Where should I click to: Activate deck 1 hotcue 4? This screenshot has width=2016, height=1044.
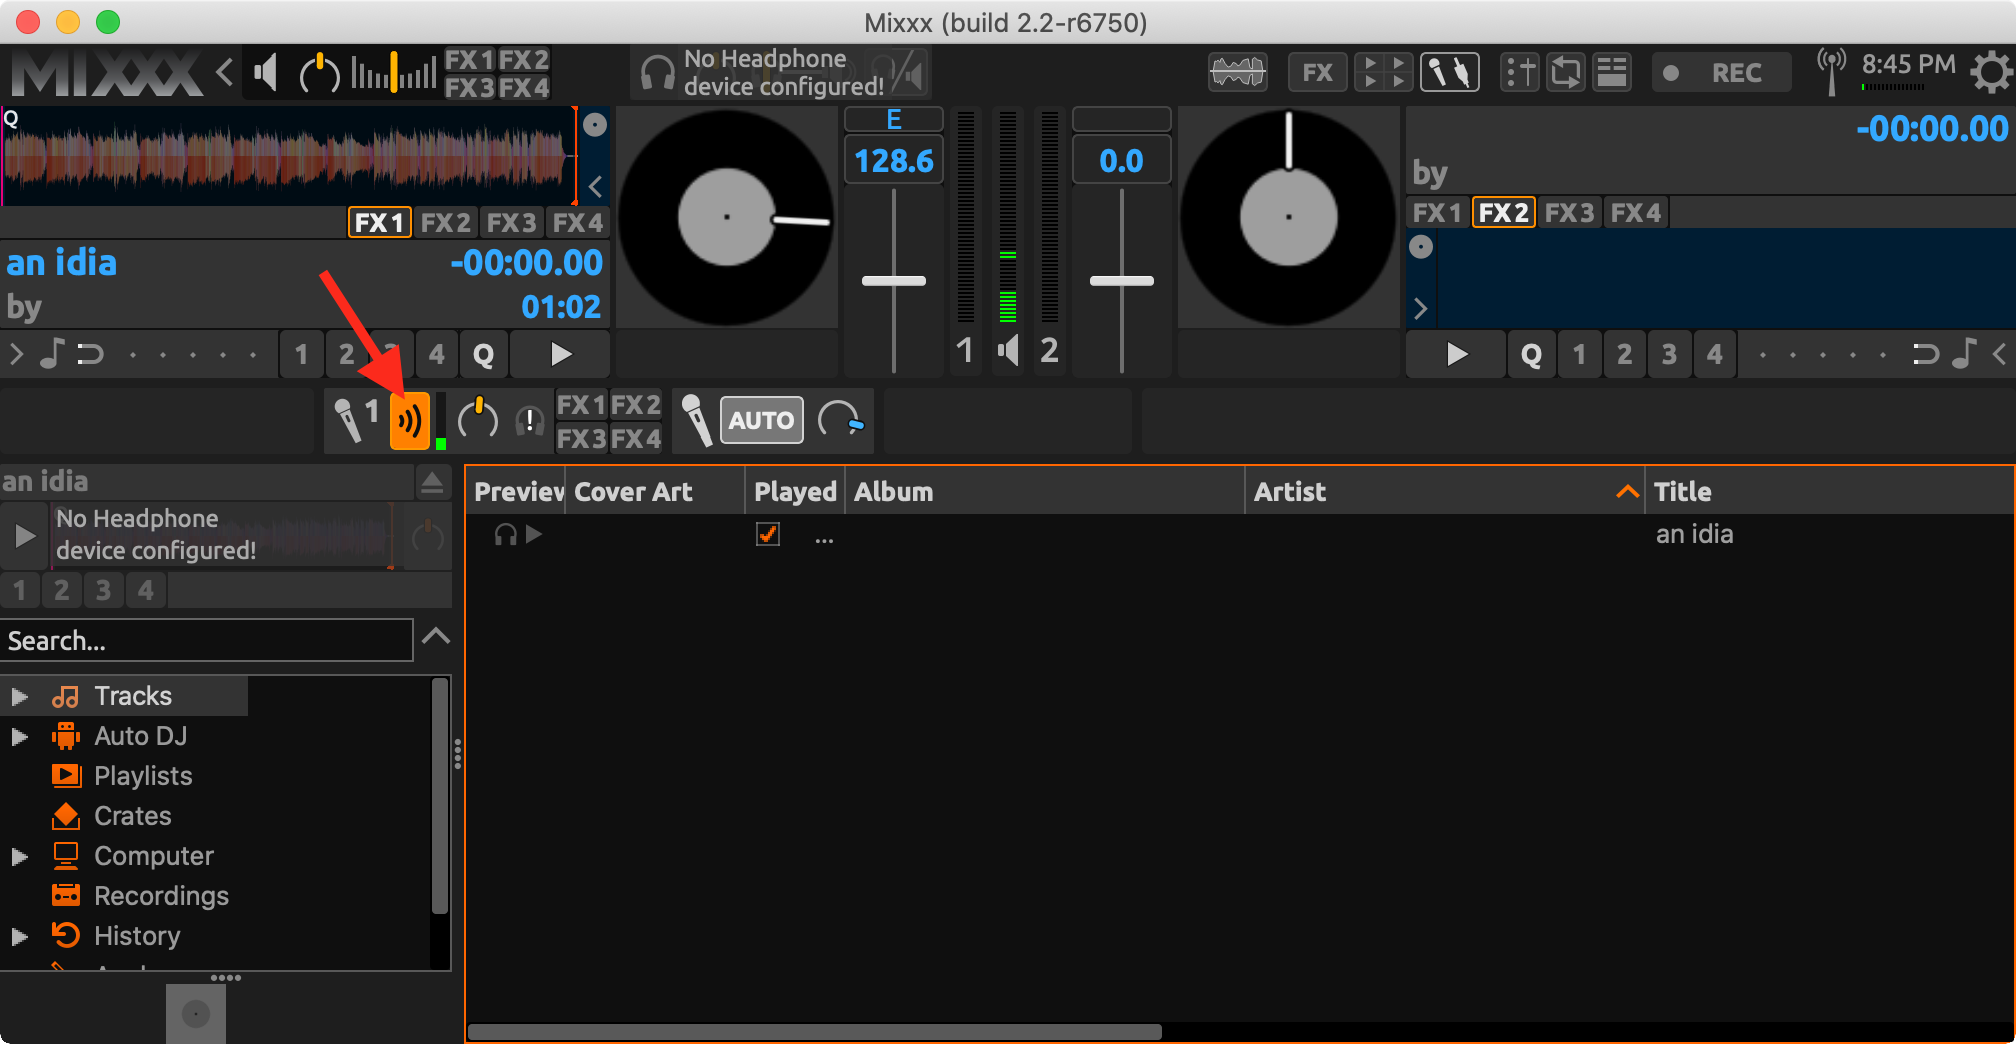tap(436, 354)
